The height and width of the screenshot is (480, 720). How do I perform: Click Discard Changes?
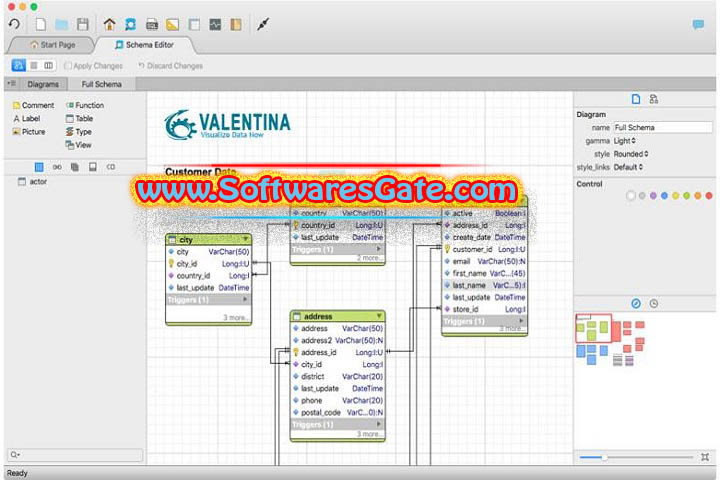click(170, 66)
